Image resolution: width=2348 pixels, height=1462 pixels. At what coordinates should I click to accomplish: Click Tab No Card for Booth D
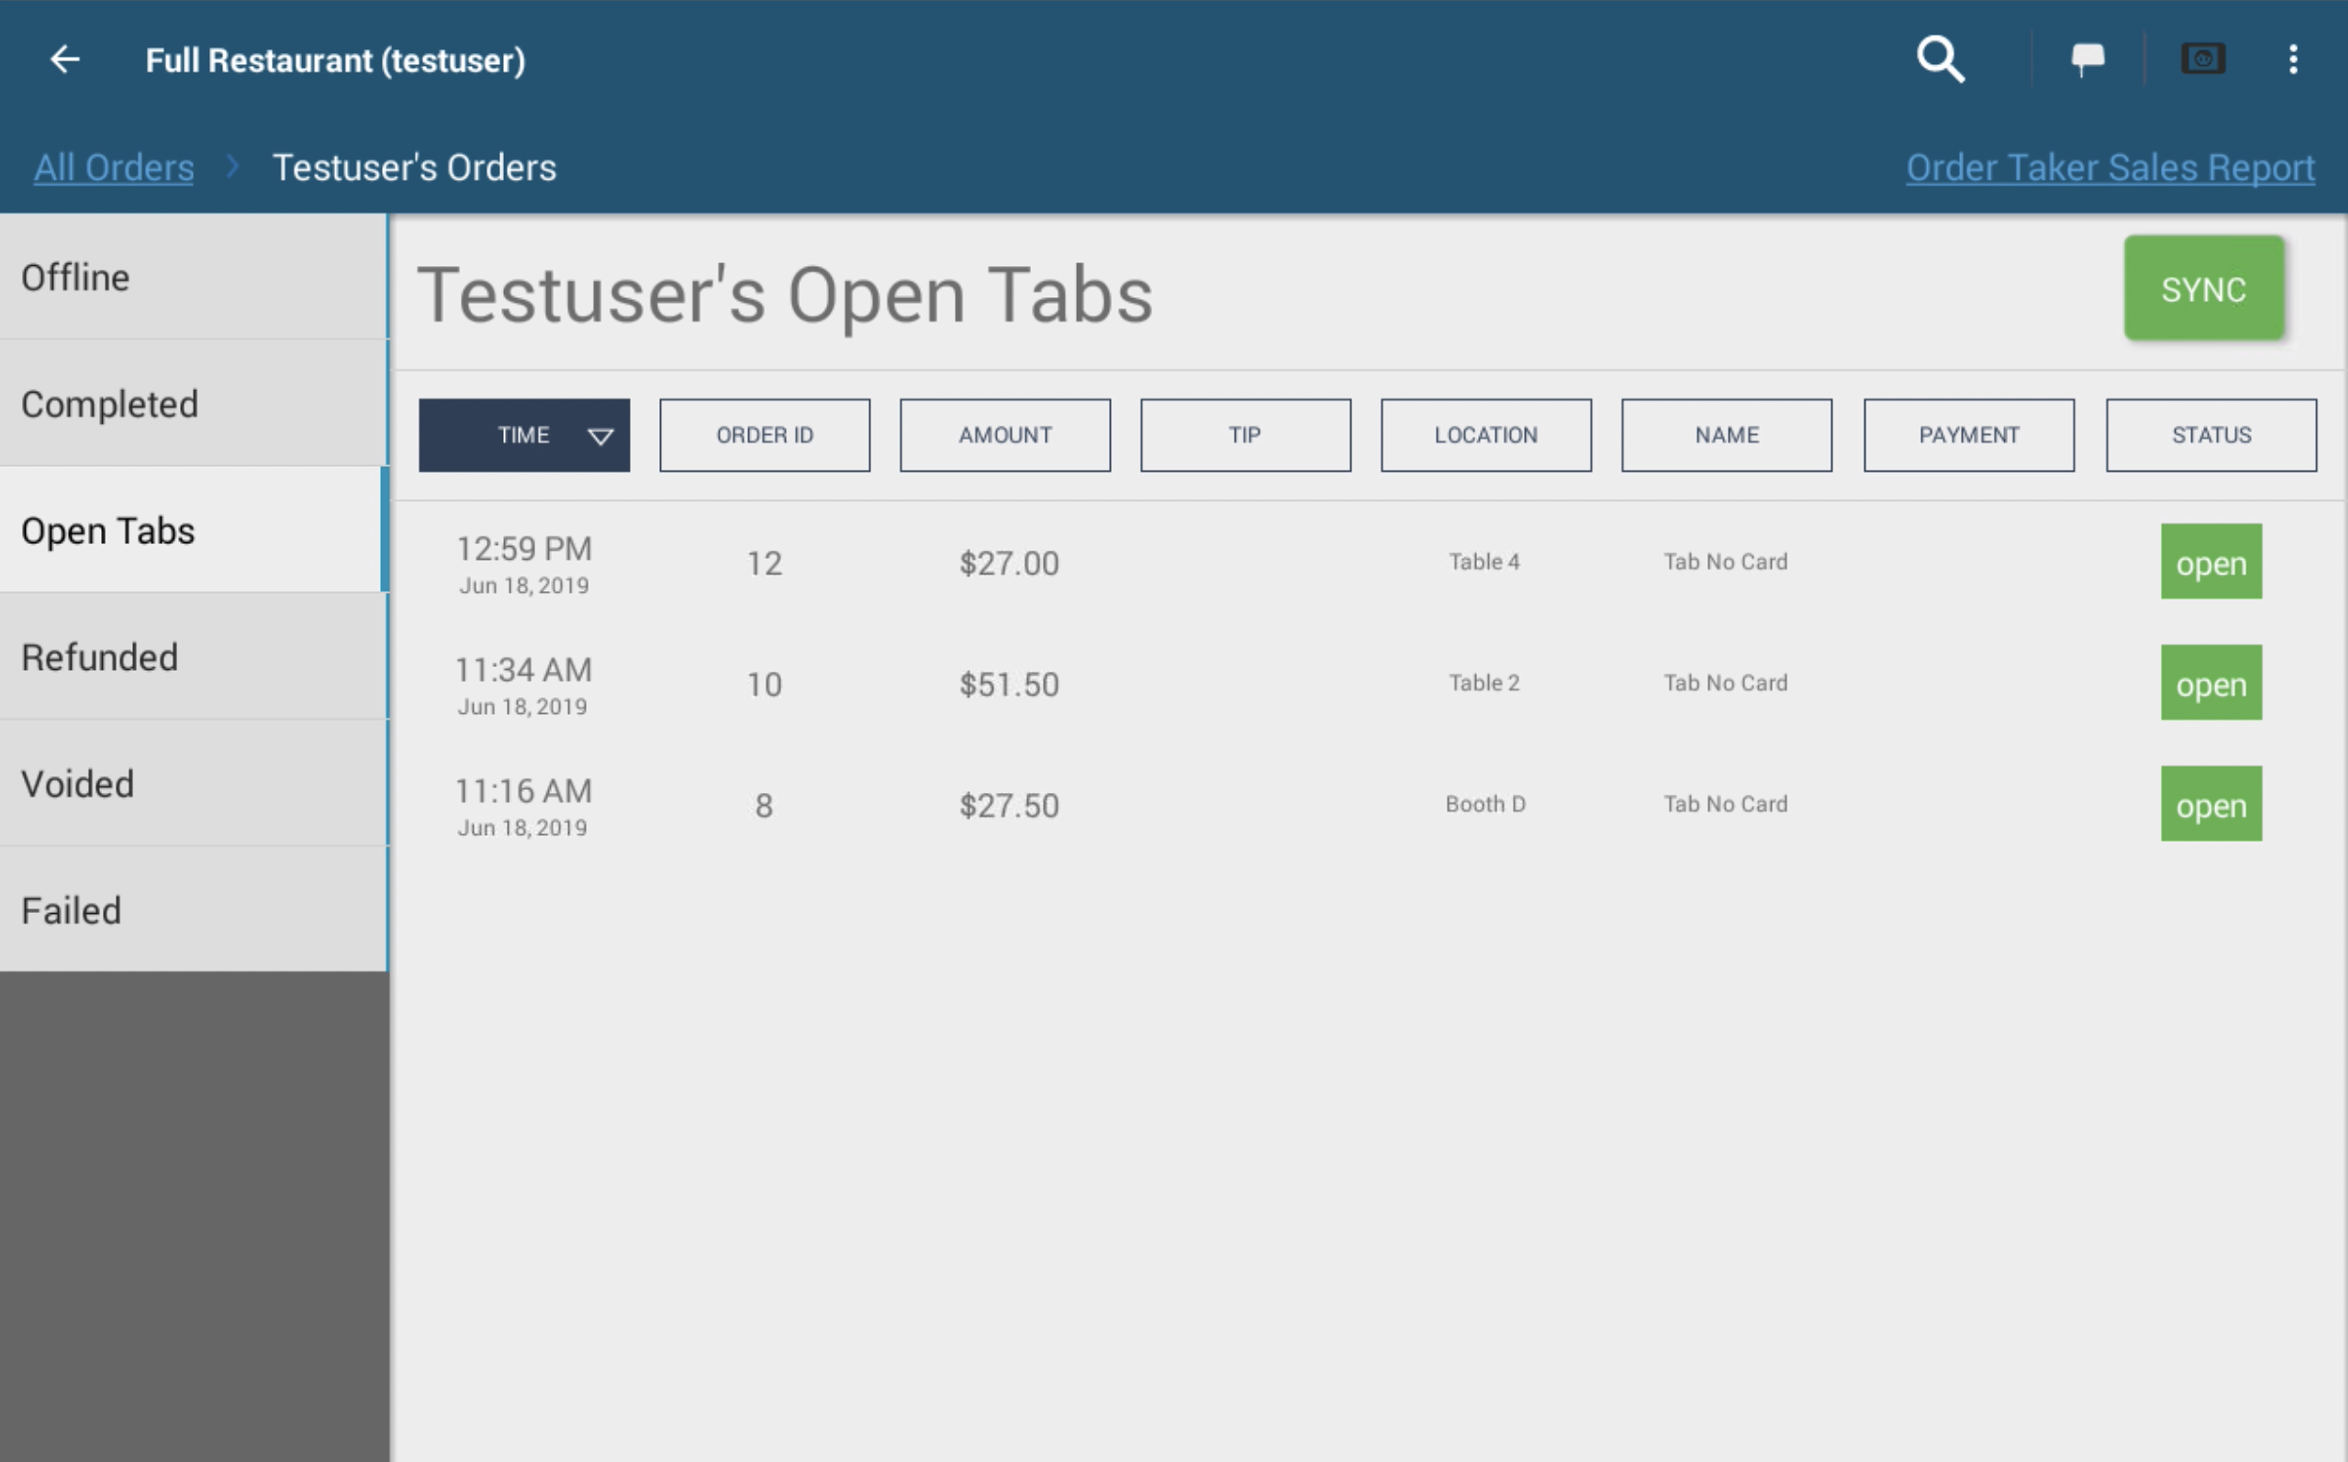pos(1725,803)
